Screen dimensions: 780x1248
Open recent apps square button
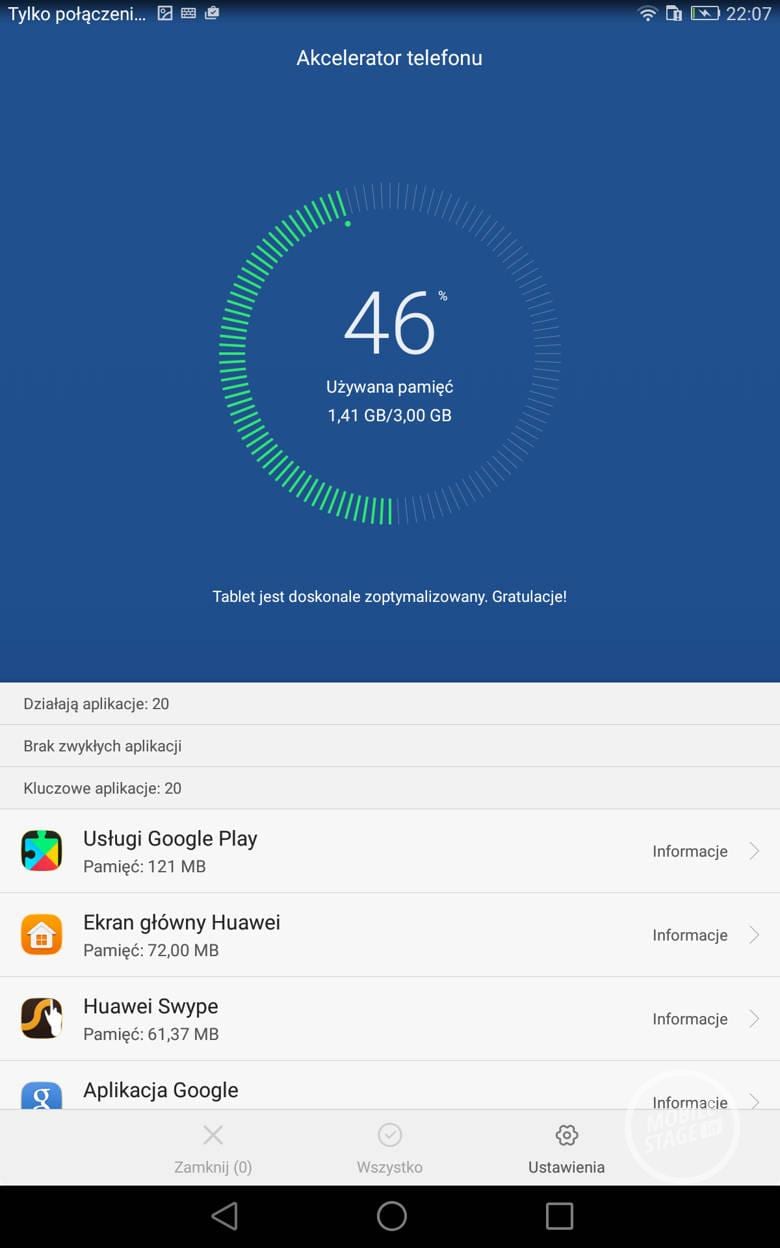[559, 1216]
